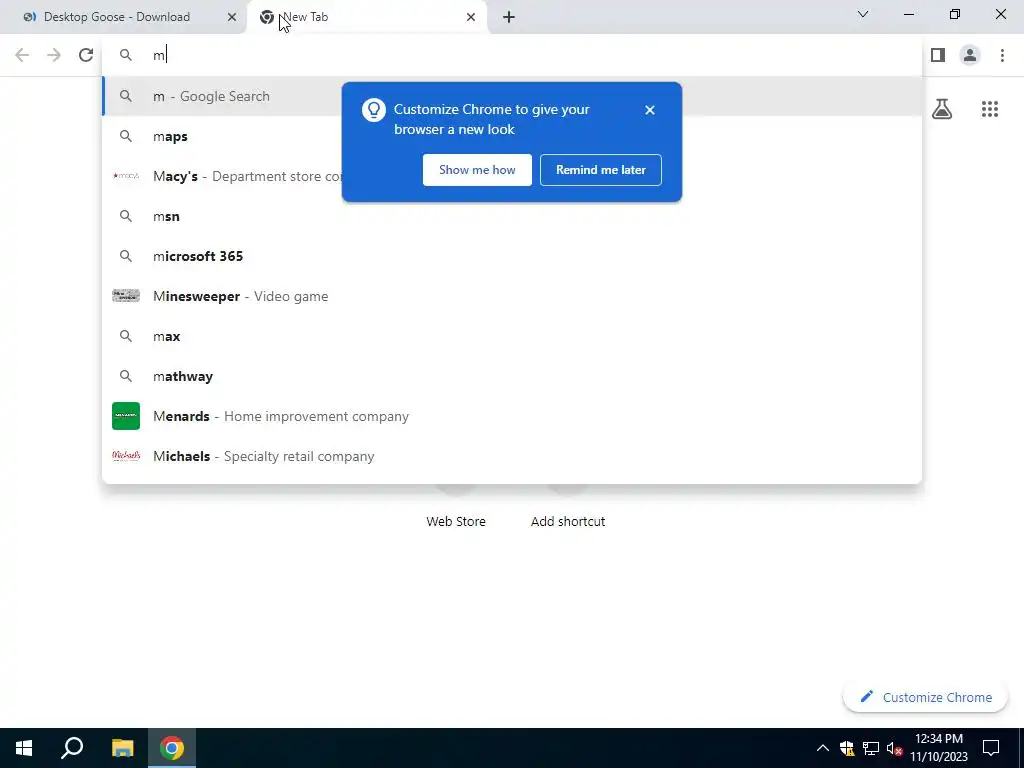The image size is (1024, 768).
Task: Click the Add shortcut label
Action: [x=568, y=522]
